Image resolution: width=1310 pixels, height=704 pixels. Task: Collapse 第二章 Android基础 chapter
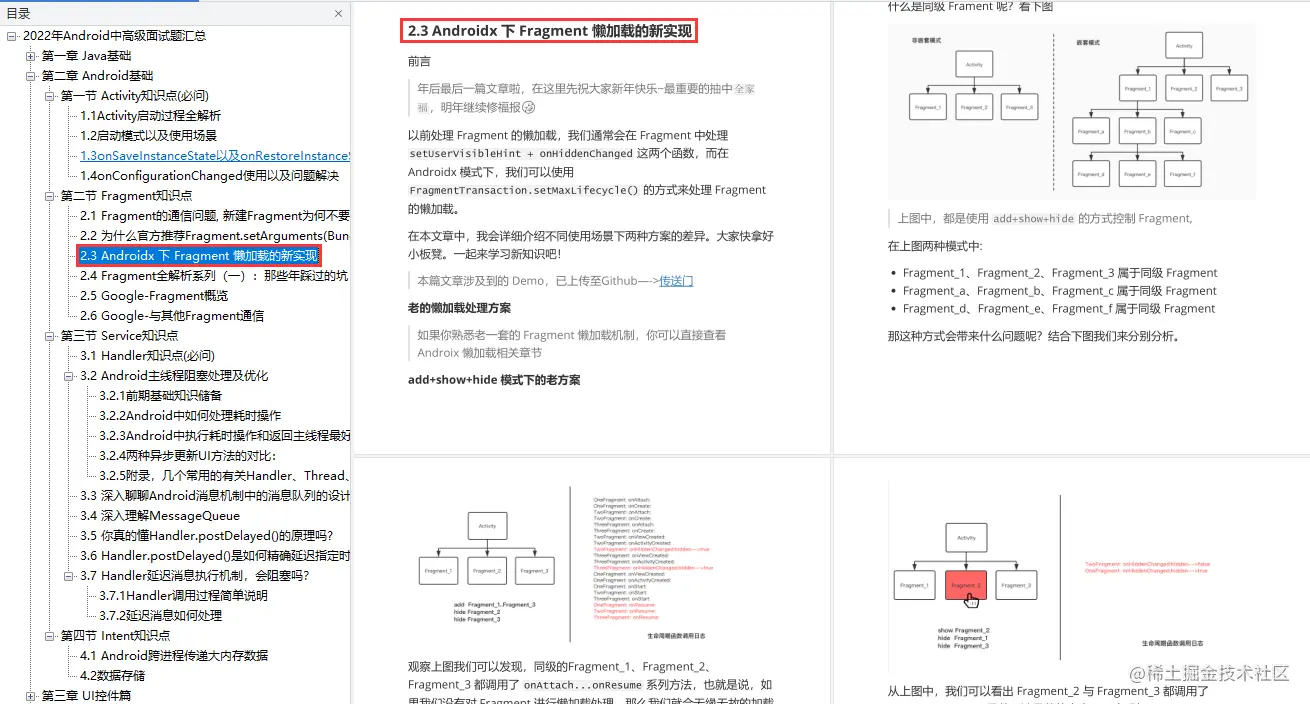click(30, 76)
